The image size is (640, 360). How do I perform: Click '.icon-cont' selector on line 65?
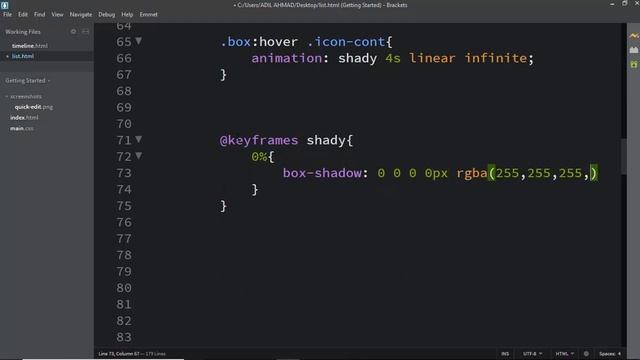[346, 42]
